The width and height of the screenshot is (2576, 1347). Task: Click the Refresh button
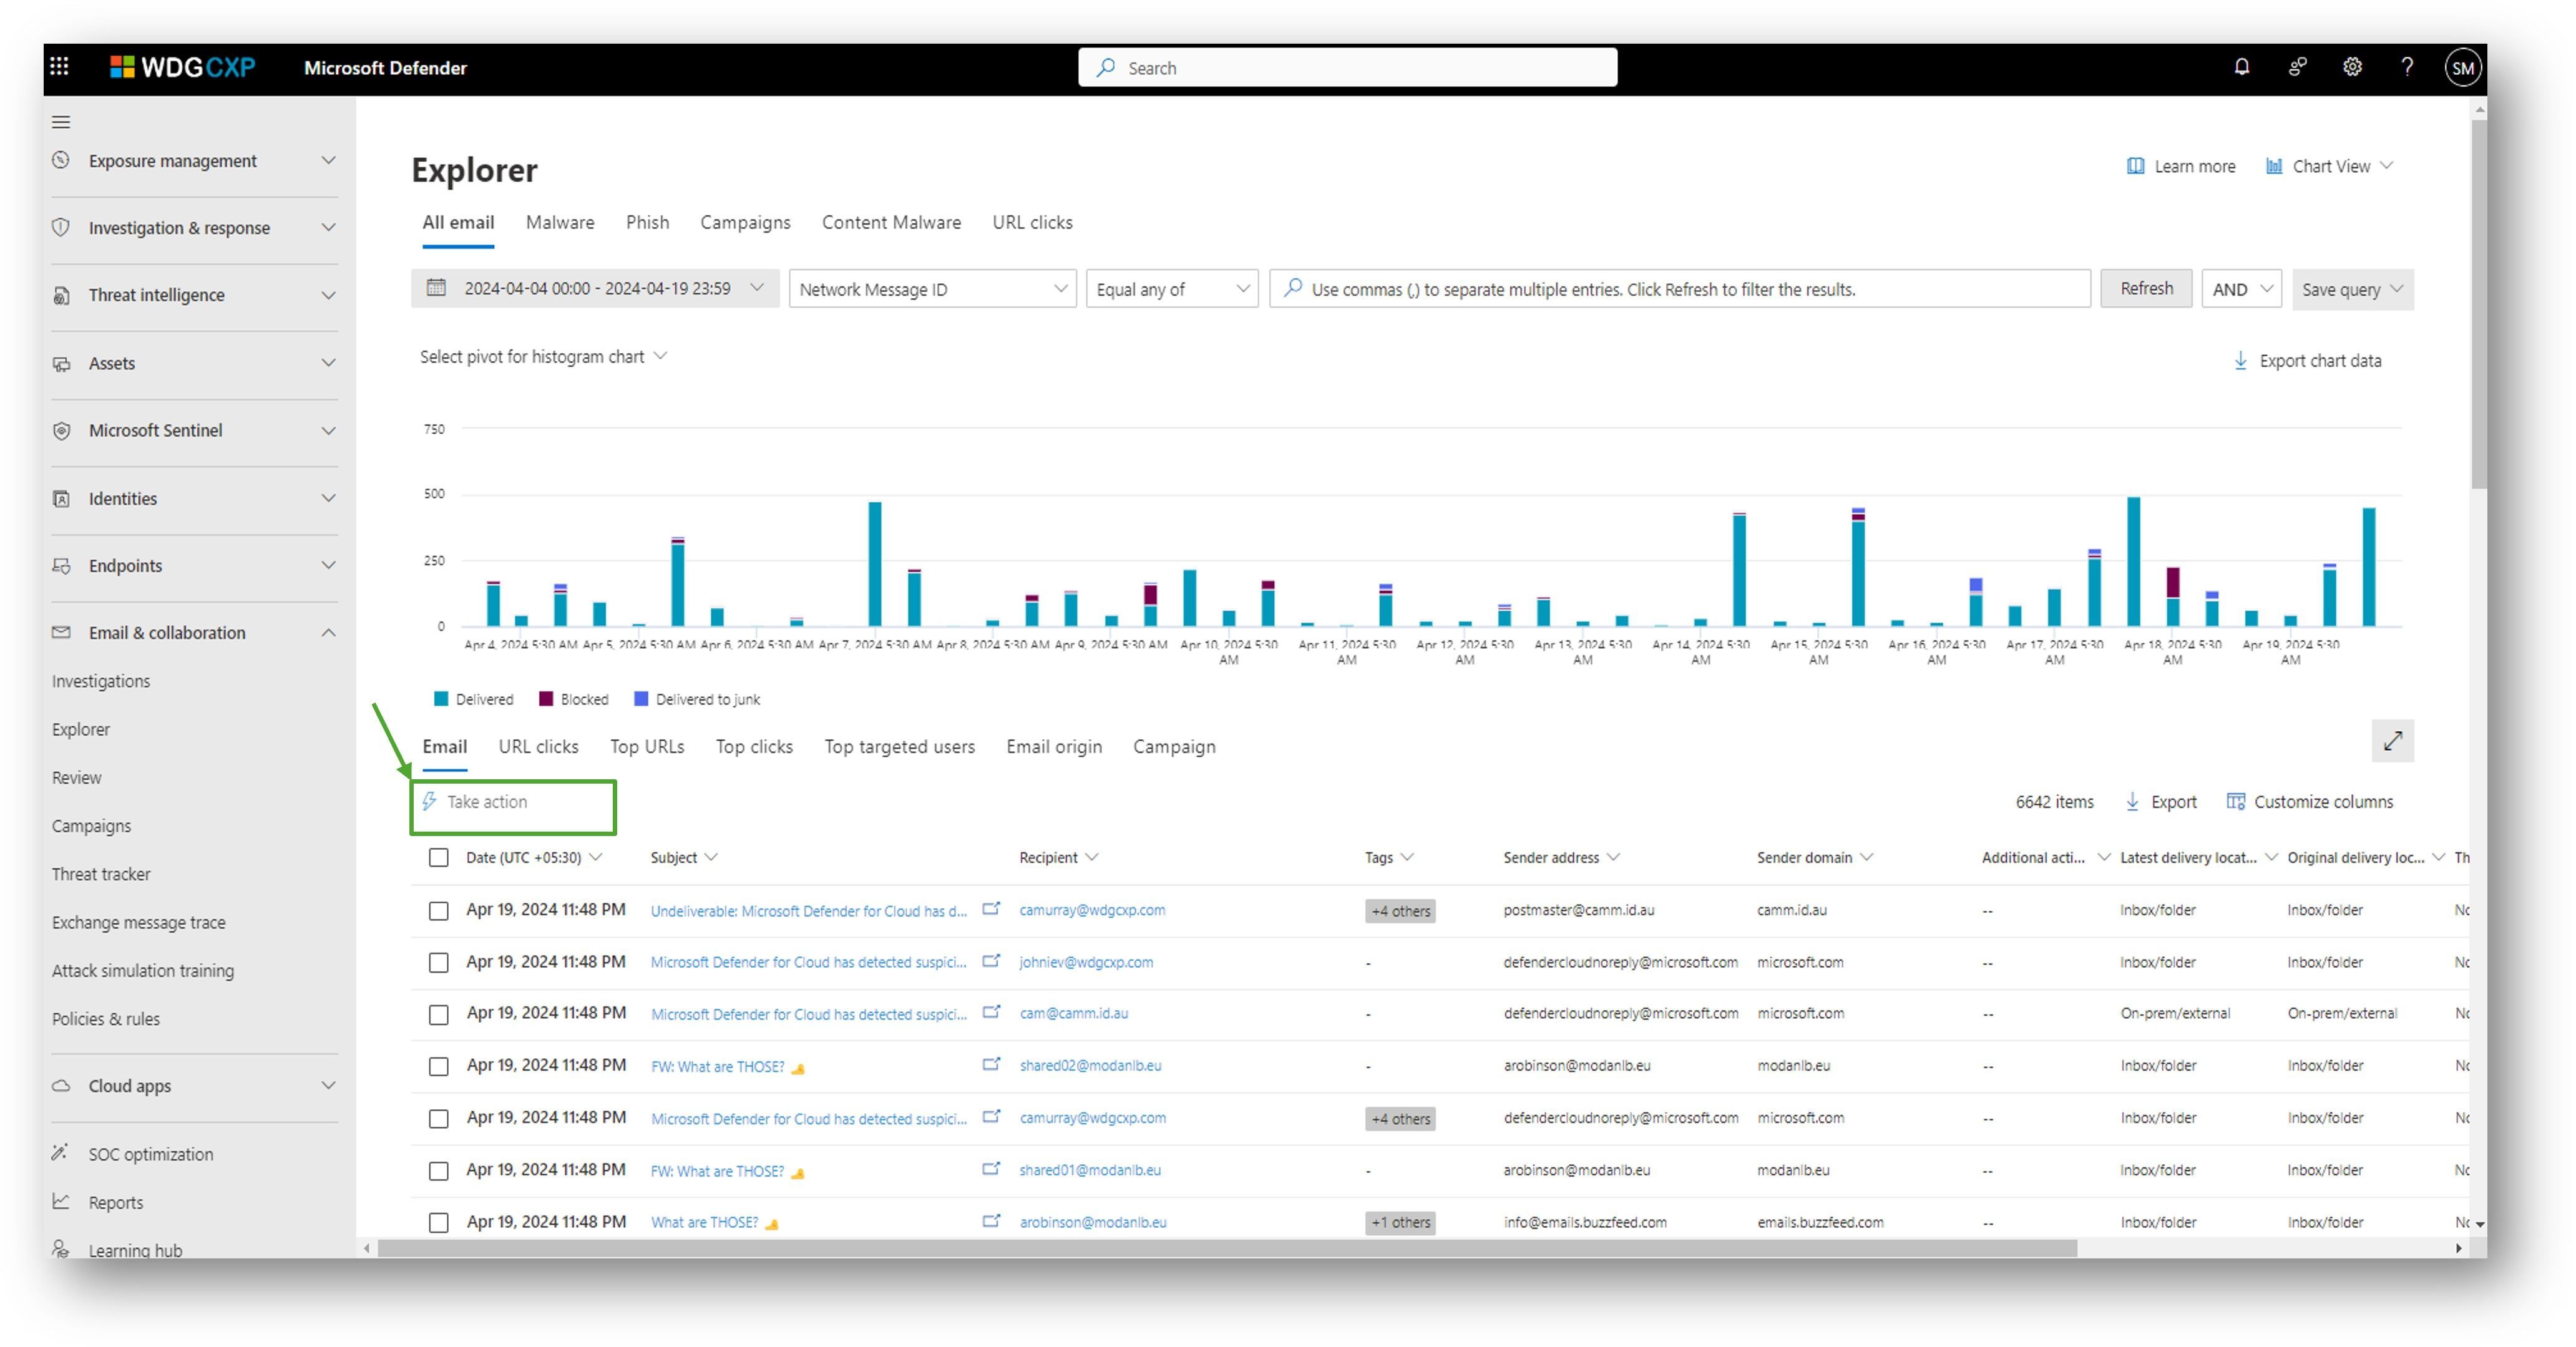(2145, 288)
